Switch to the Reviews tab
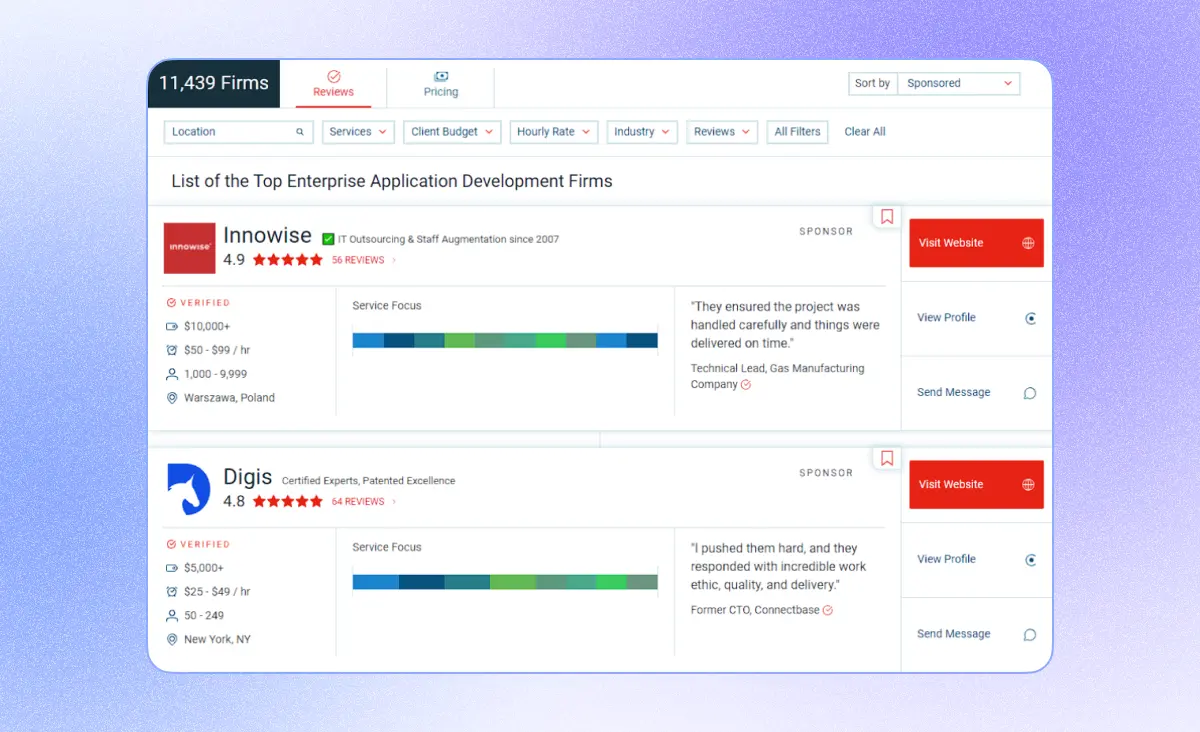Screen dimensions: 1200x732 (x=333, y=84)
